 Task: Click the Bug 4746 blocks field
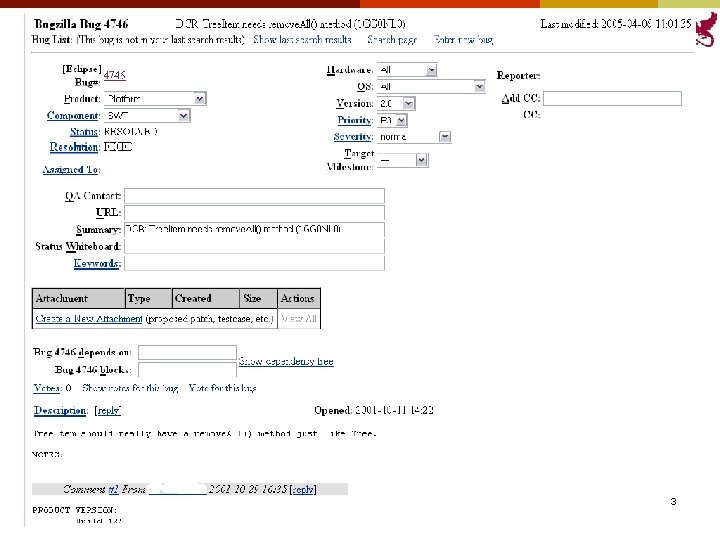(x=187, y=370)
